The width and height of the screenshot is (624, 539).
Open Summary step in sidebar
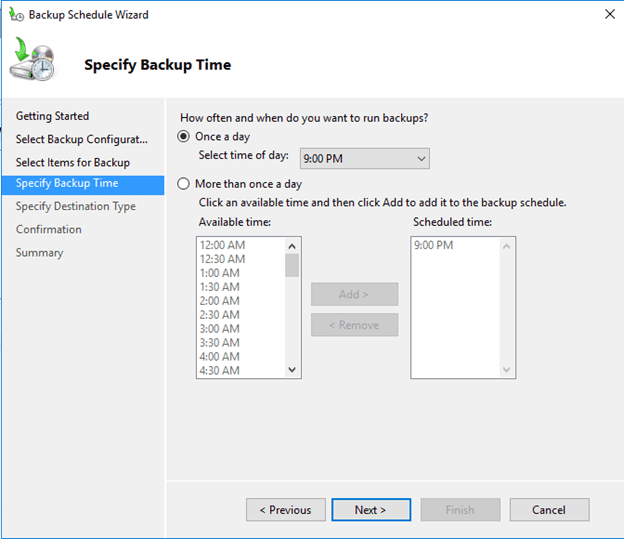tap(39, 253)
